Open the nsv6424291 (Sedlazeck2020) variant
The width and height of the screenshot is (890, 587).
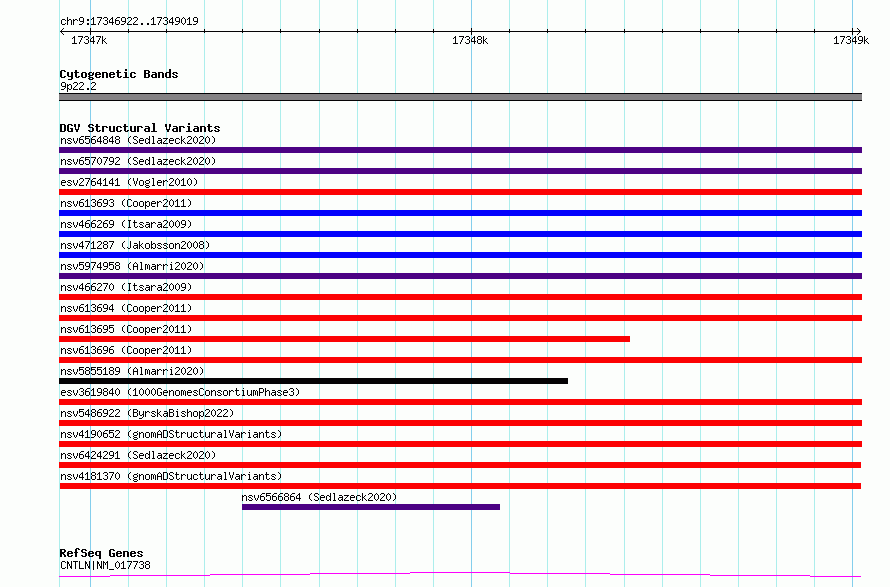tap(460, 465)
